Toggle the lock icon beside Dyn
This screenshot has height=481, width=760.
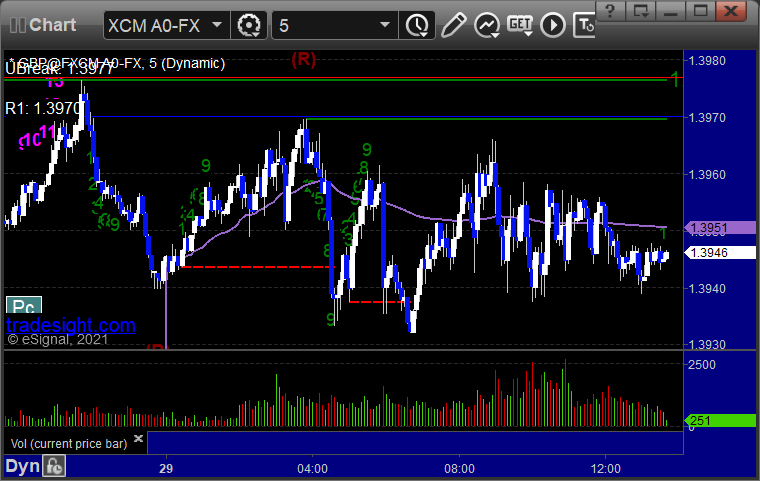pos(54,466)
